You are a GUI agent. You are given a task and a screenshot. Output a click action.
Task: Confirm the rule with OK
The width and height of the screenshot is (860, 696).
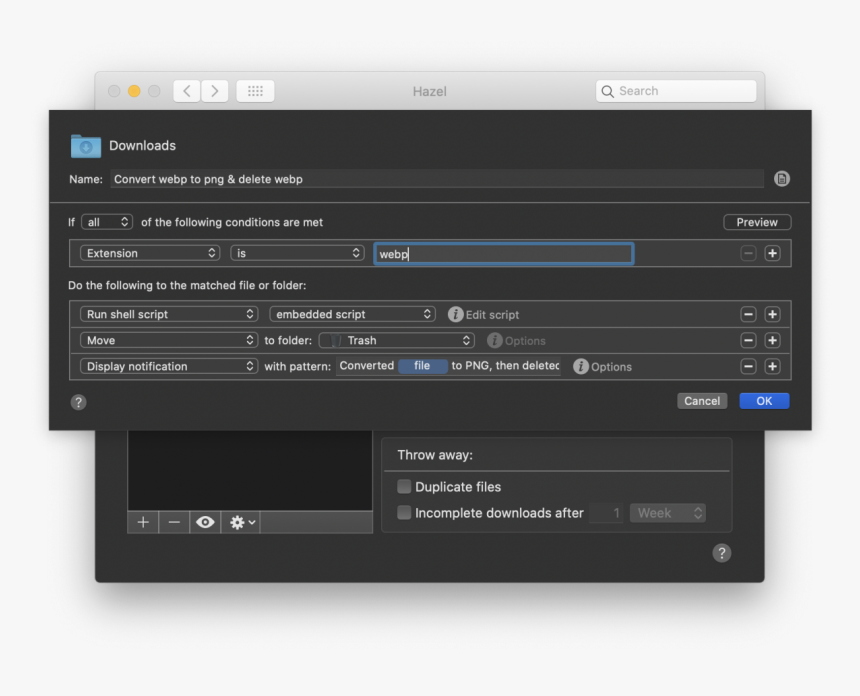tap(764, 401)
